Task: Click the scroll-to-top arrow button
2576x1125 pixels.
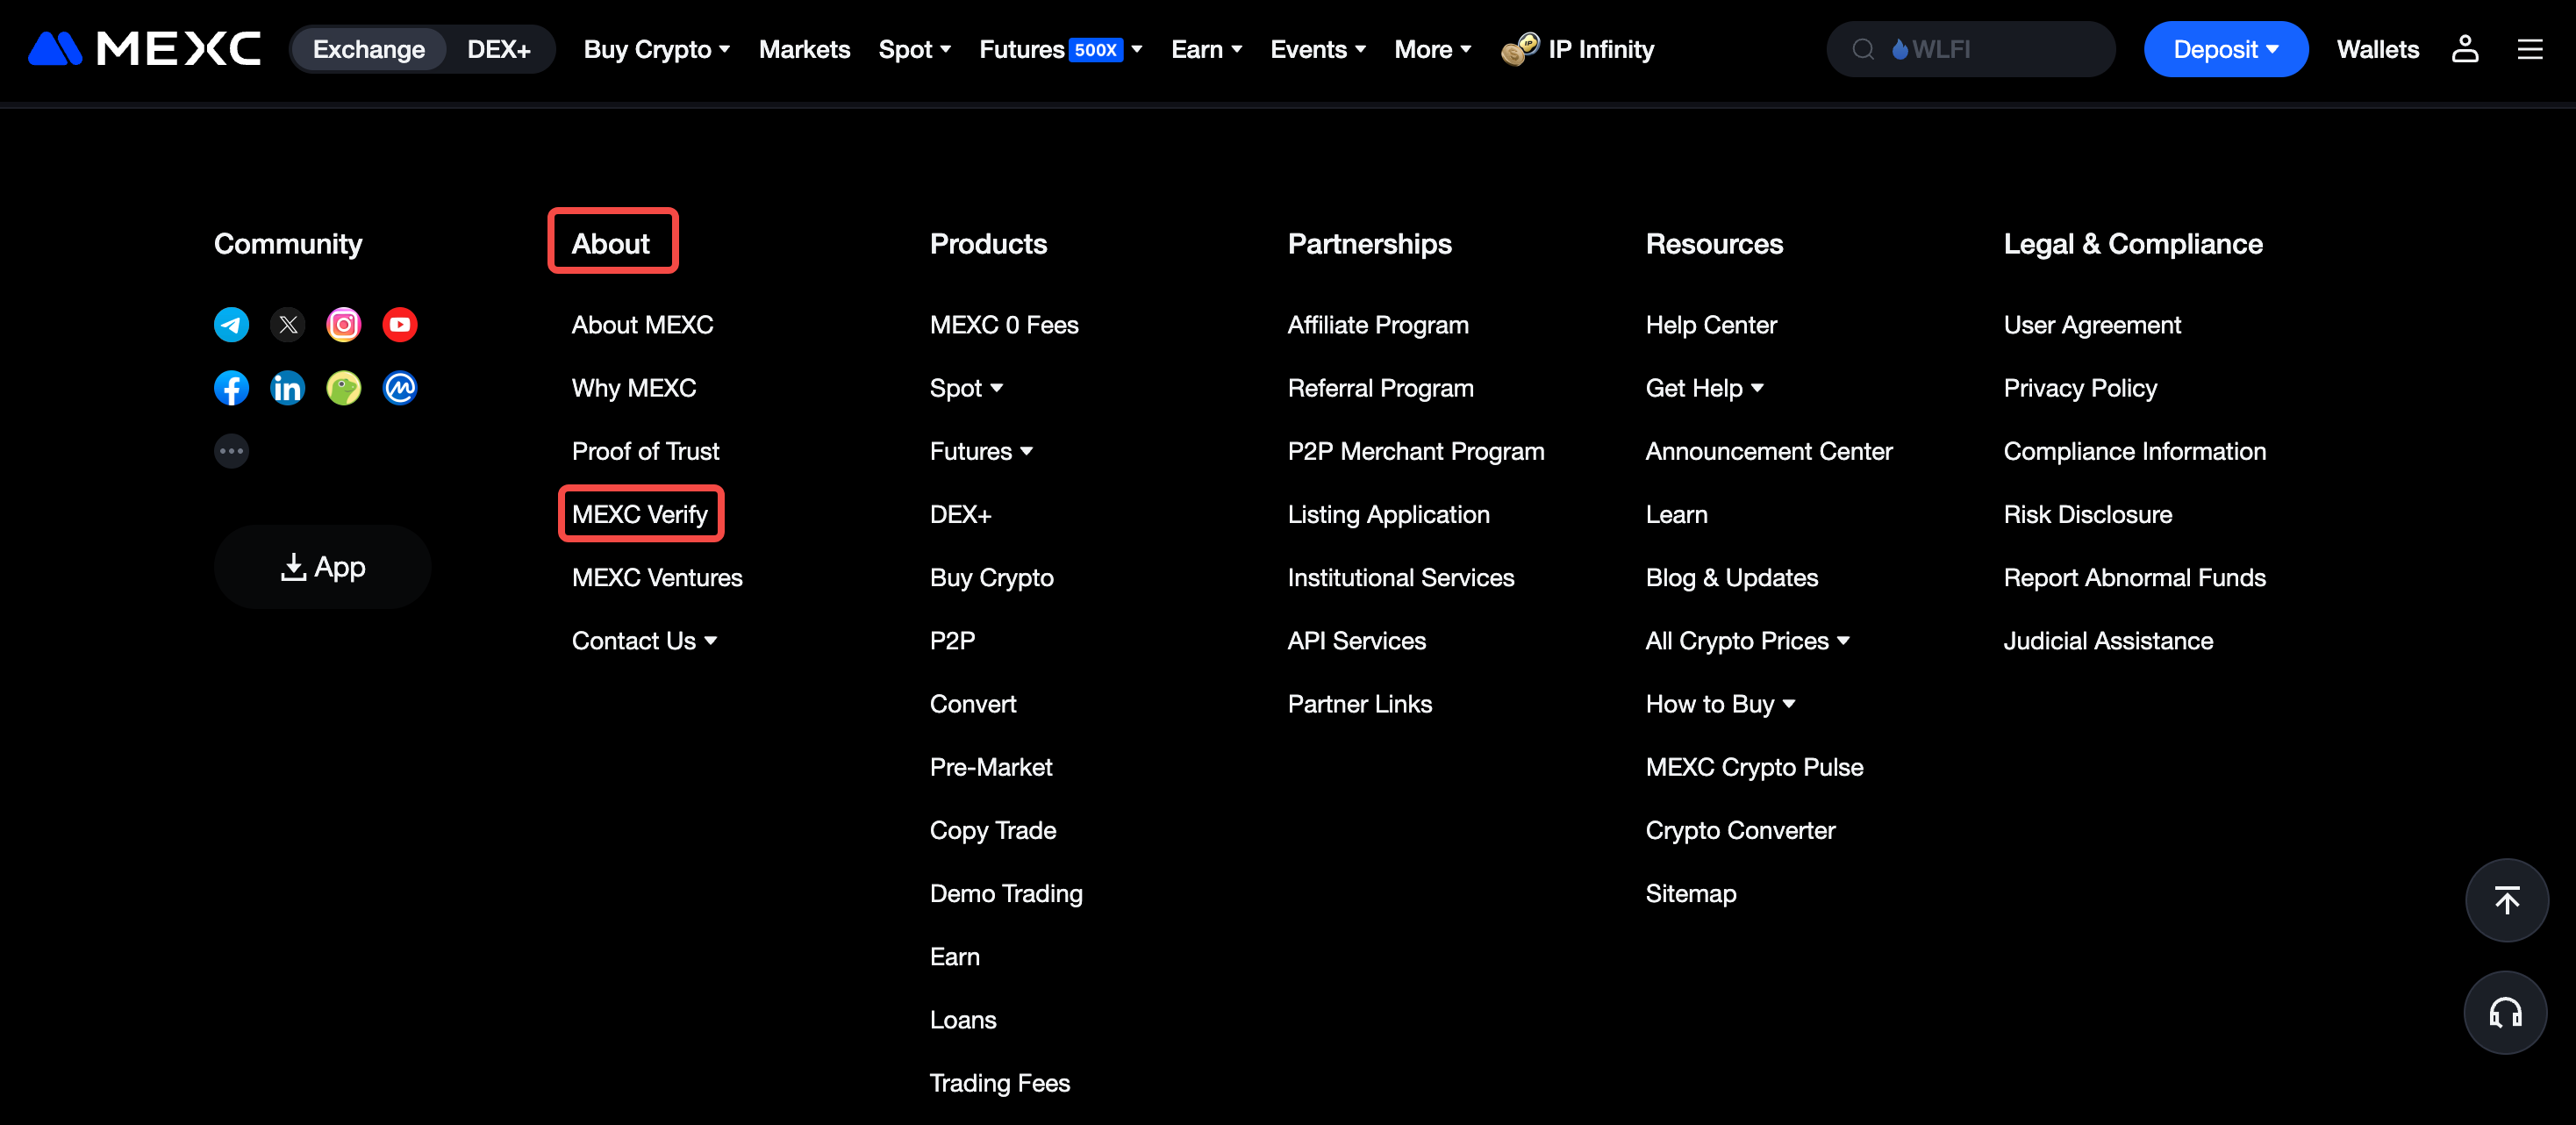Action: [x=2506, y=900]
